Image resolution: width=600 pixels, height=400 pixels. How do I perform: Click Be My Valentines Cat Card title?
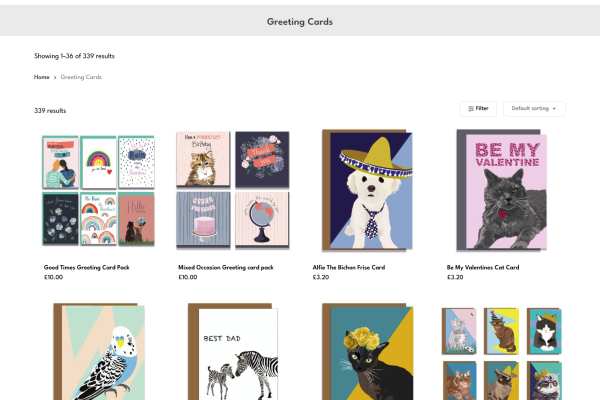[x=483, y=267]
